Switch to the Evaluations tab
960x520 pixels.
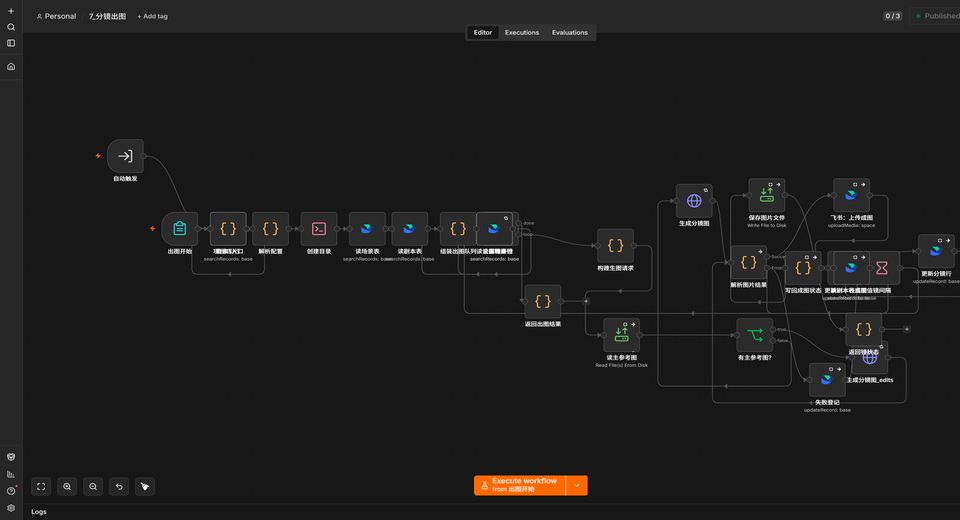(569, 32)
